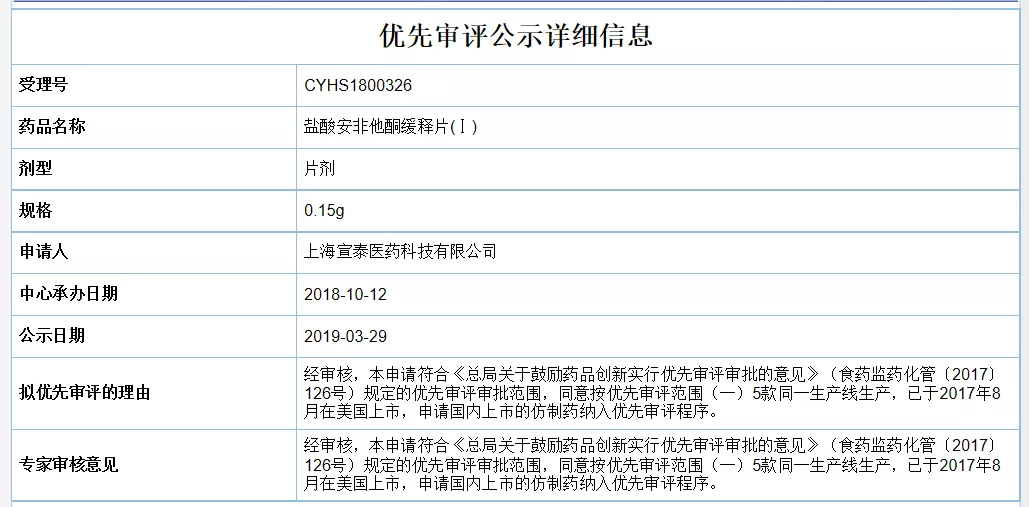Click the 优先审评公示详细信息 page title

click(515, 36)
